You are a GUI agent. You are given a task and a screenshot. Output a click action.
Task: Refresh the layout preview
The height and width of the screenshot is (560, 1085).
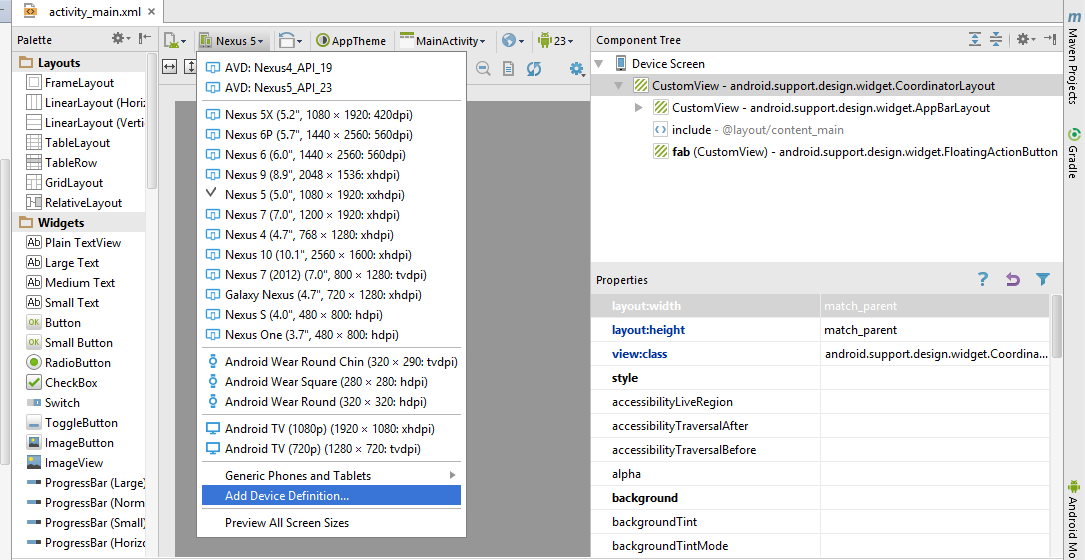pyautogui.click(x=534, y=68)
